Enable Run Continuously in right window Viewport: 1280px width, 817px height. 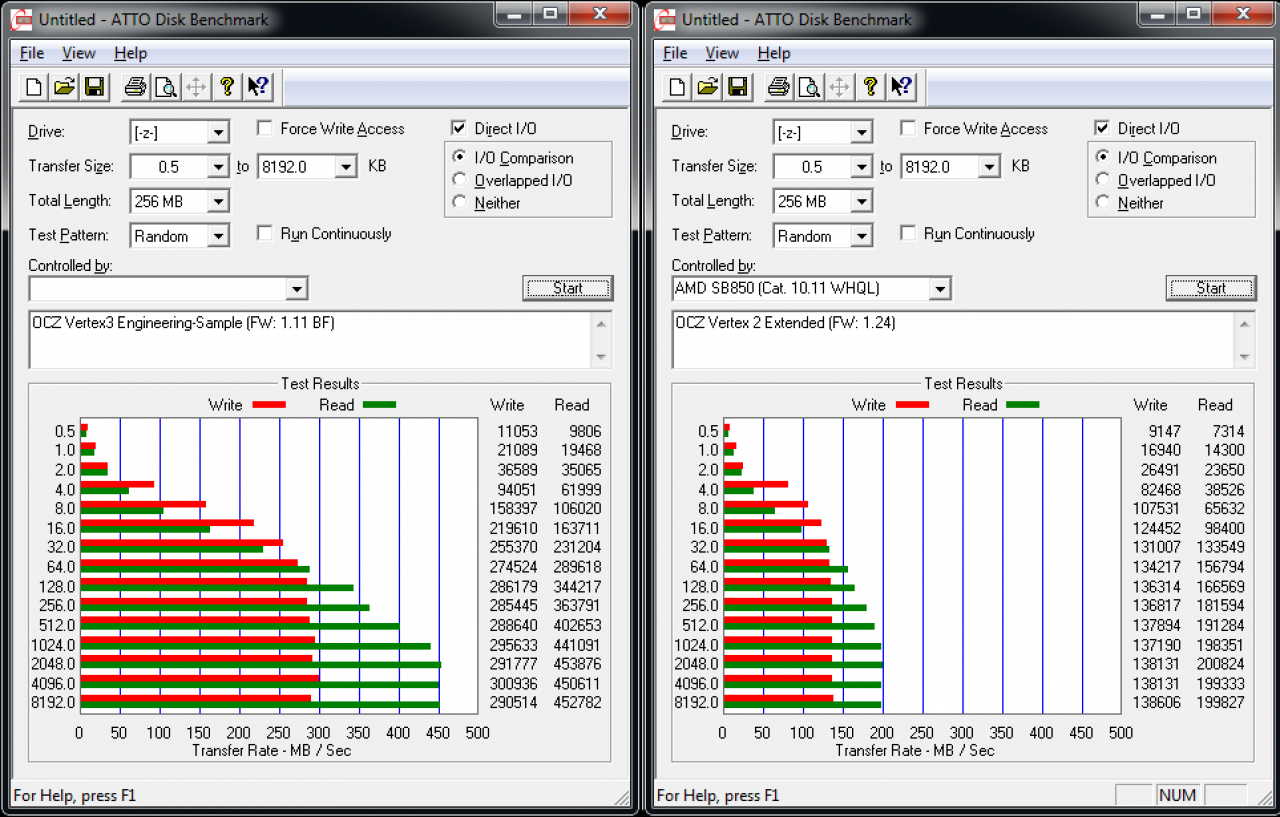908,233
